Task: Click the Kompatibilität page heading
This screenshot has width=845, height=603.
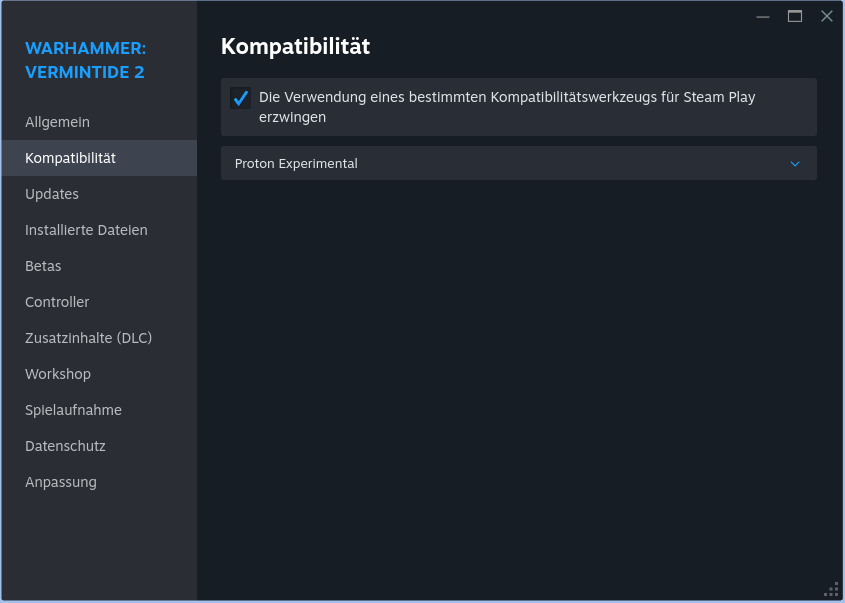Action: tap(295, 46)
